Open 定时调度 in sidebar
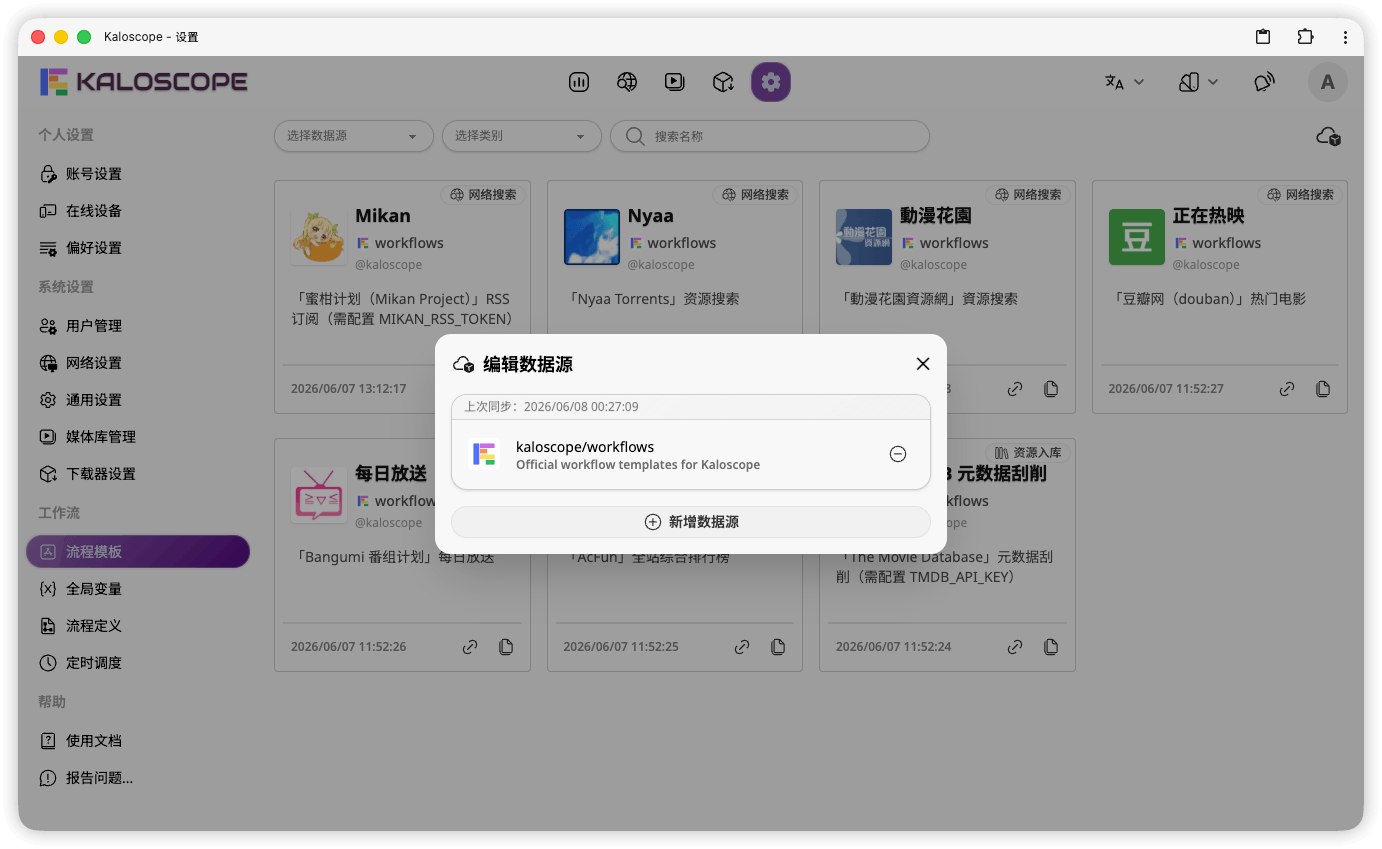The width and height of the screenshot is (1382, 849). pyautogui.click(x=138, y=663)
